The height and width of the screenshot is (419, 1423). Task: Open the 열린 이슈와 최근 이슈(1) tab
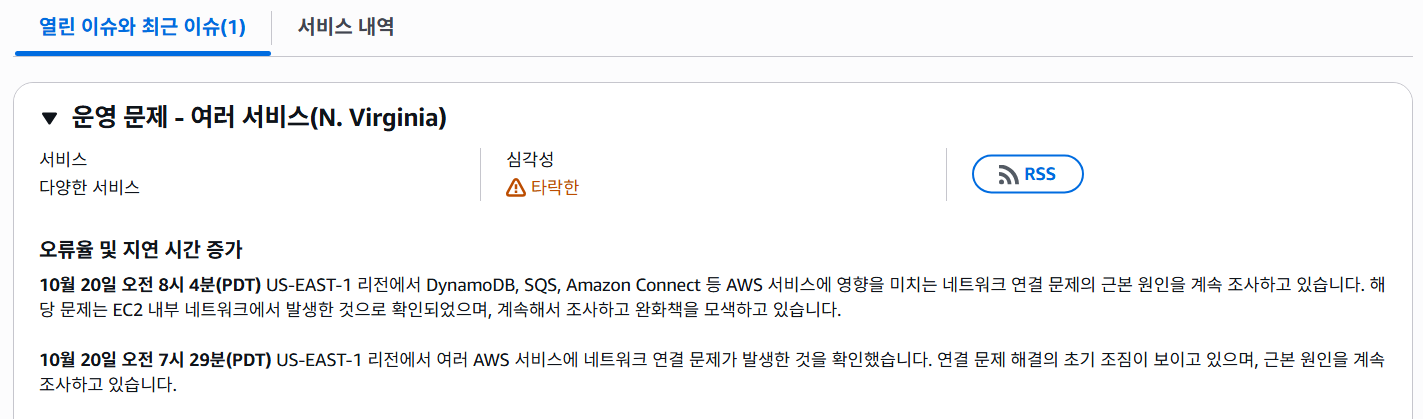142,27
